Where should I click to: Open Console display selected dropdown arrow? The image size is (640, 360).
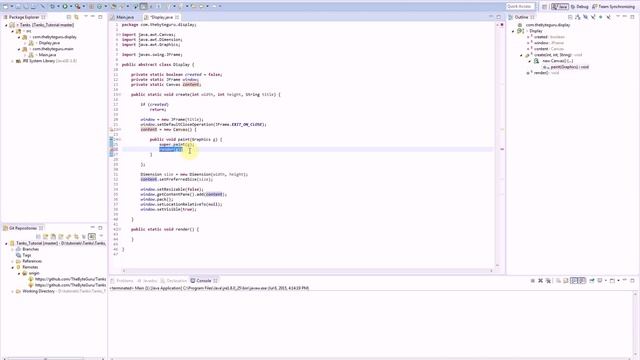click(606, 281)
